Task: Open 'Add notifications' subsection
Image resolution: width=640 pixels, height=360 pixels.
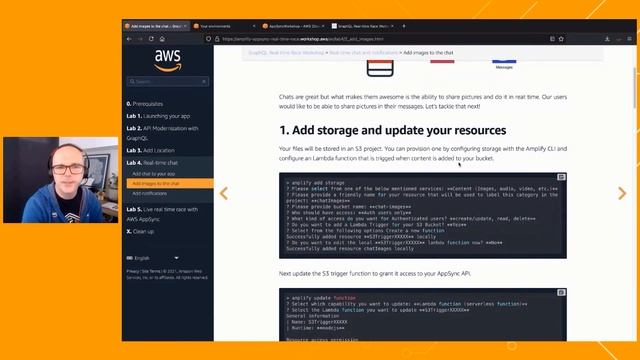Action: tap(149, 193)
